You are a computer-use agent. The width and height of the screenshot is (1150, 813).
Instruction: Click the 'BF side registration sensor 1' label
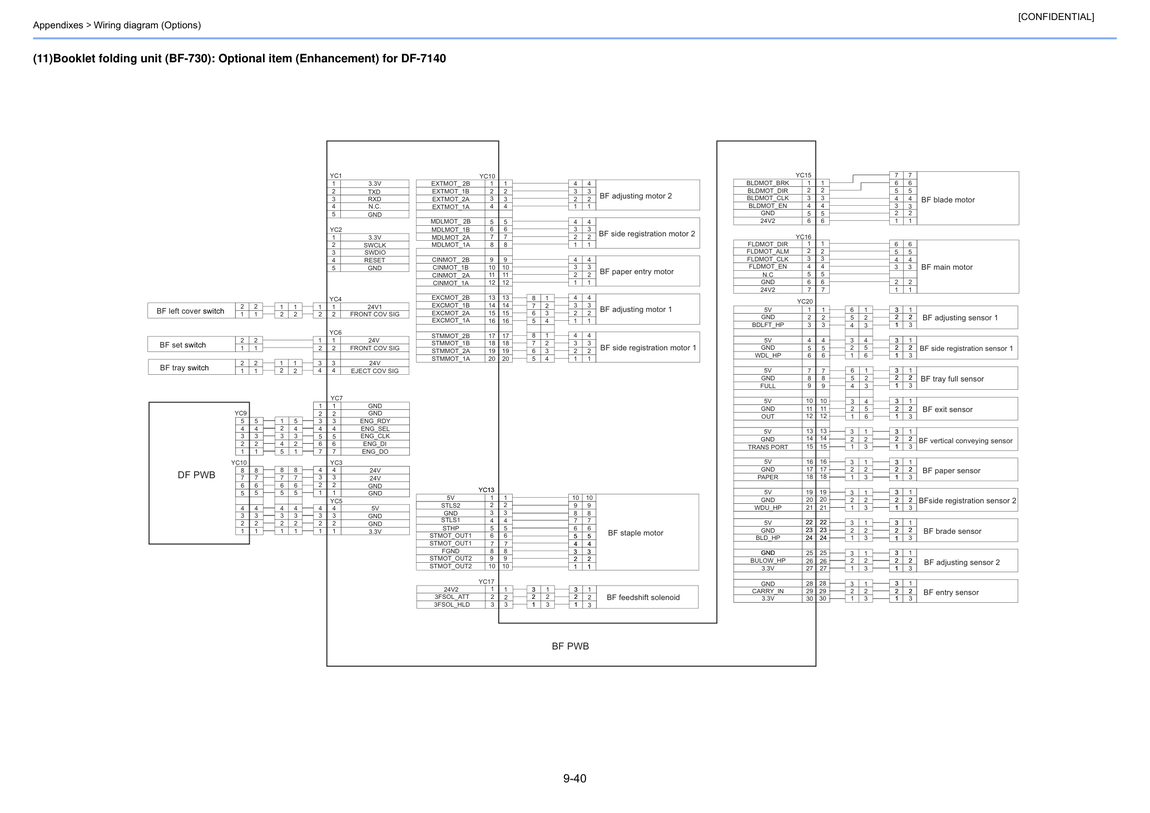pyautogui.click(x=966, y=348)
